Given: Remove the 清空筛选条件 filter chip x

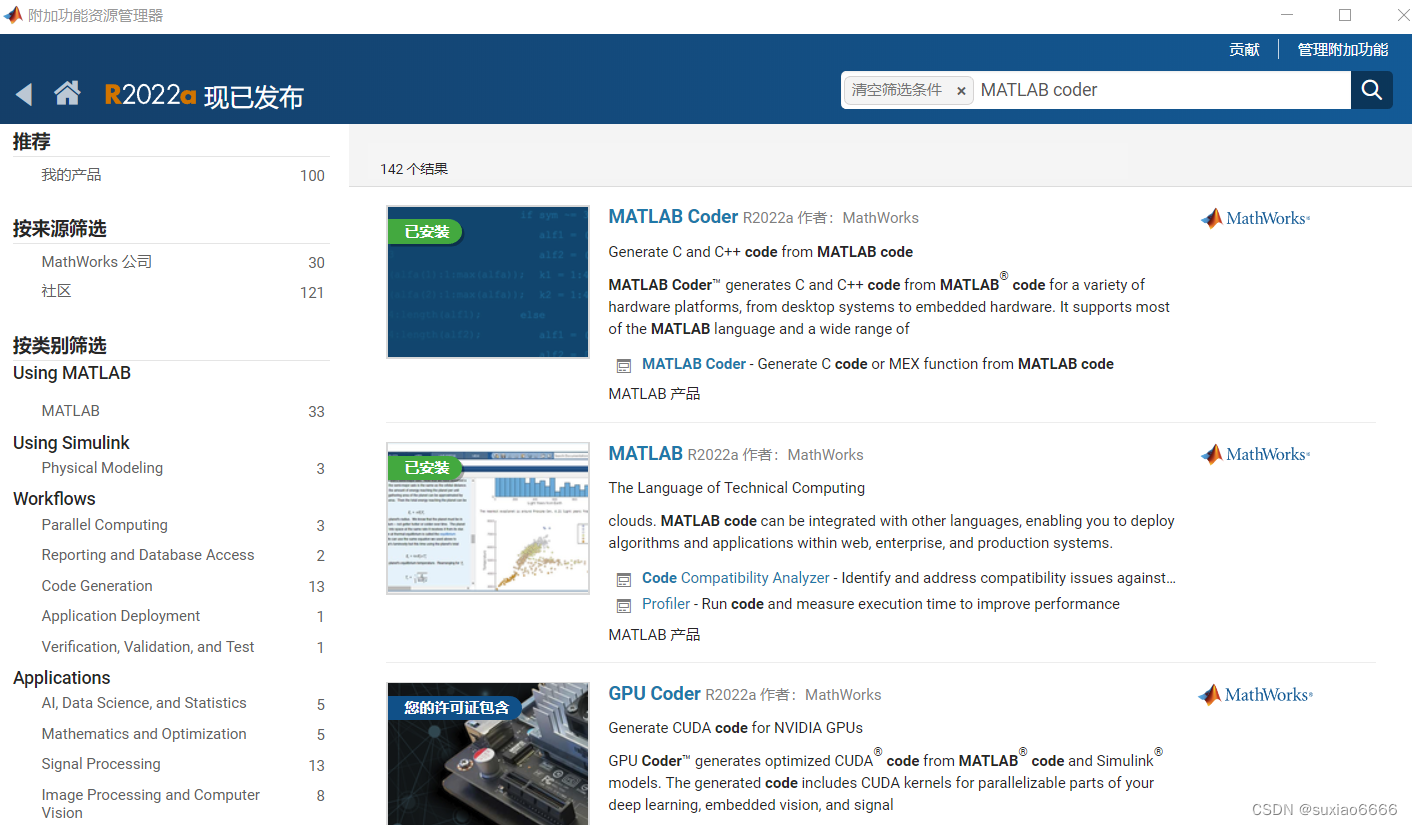Looking at the screenshot, I should point(961,91).
